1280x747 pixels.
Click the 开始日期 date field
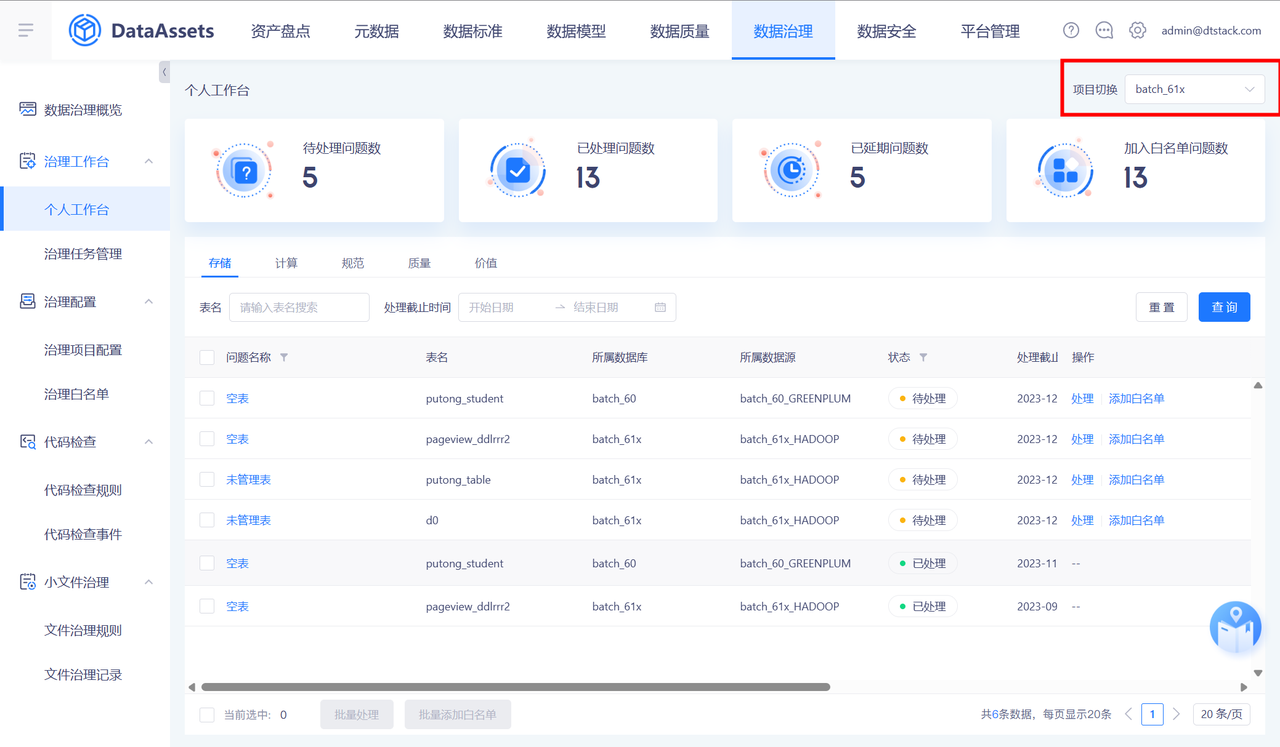pyautogui.click(x=505, y=307)
